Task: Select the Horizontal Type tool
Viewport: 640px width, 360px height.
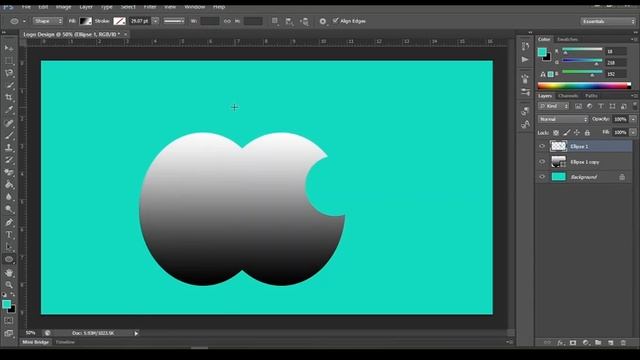Action: click(9, 235)
